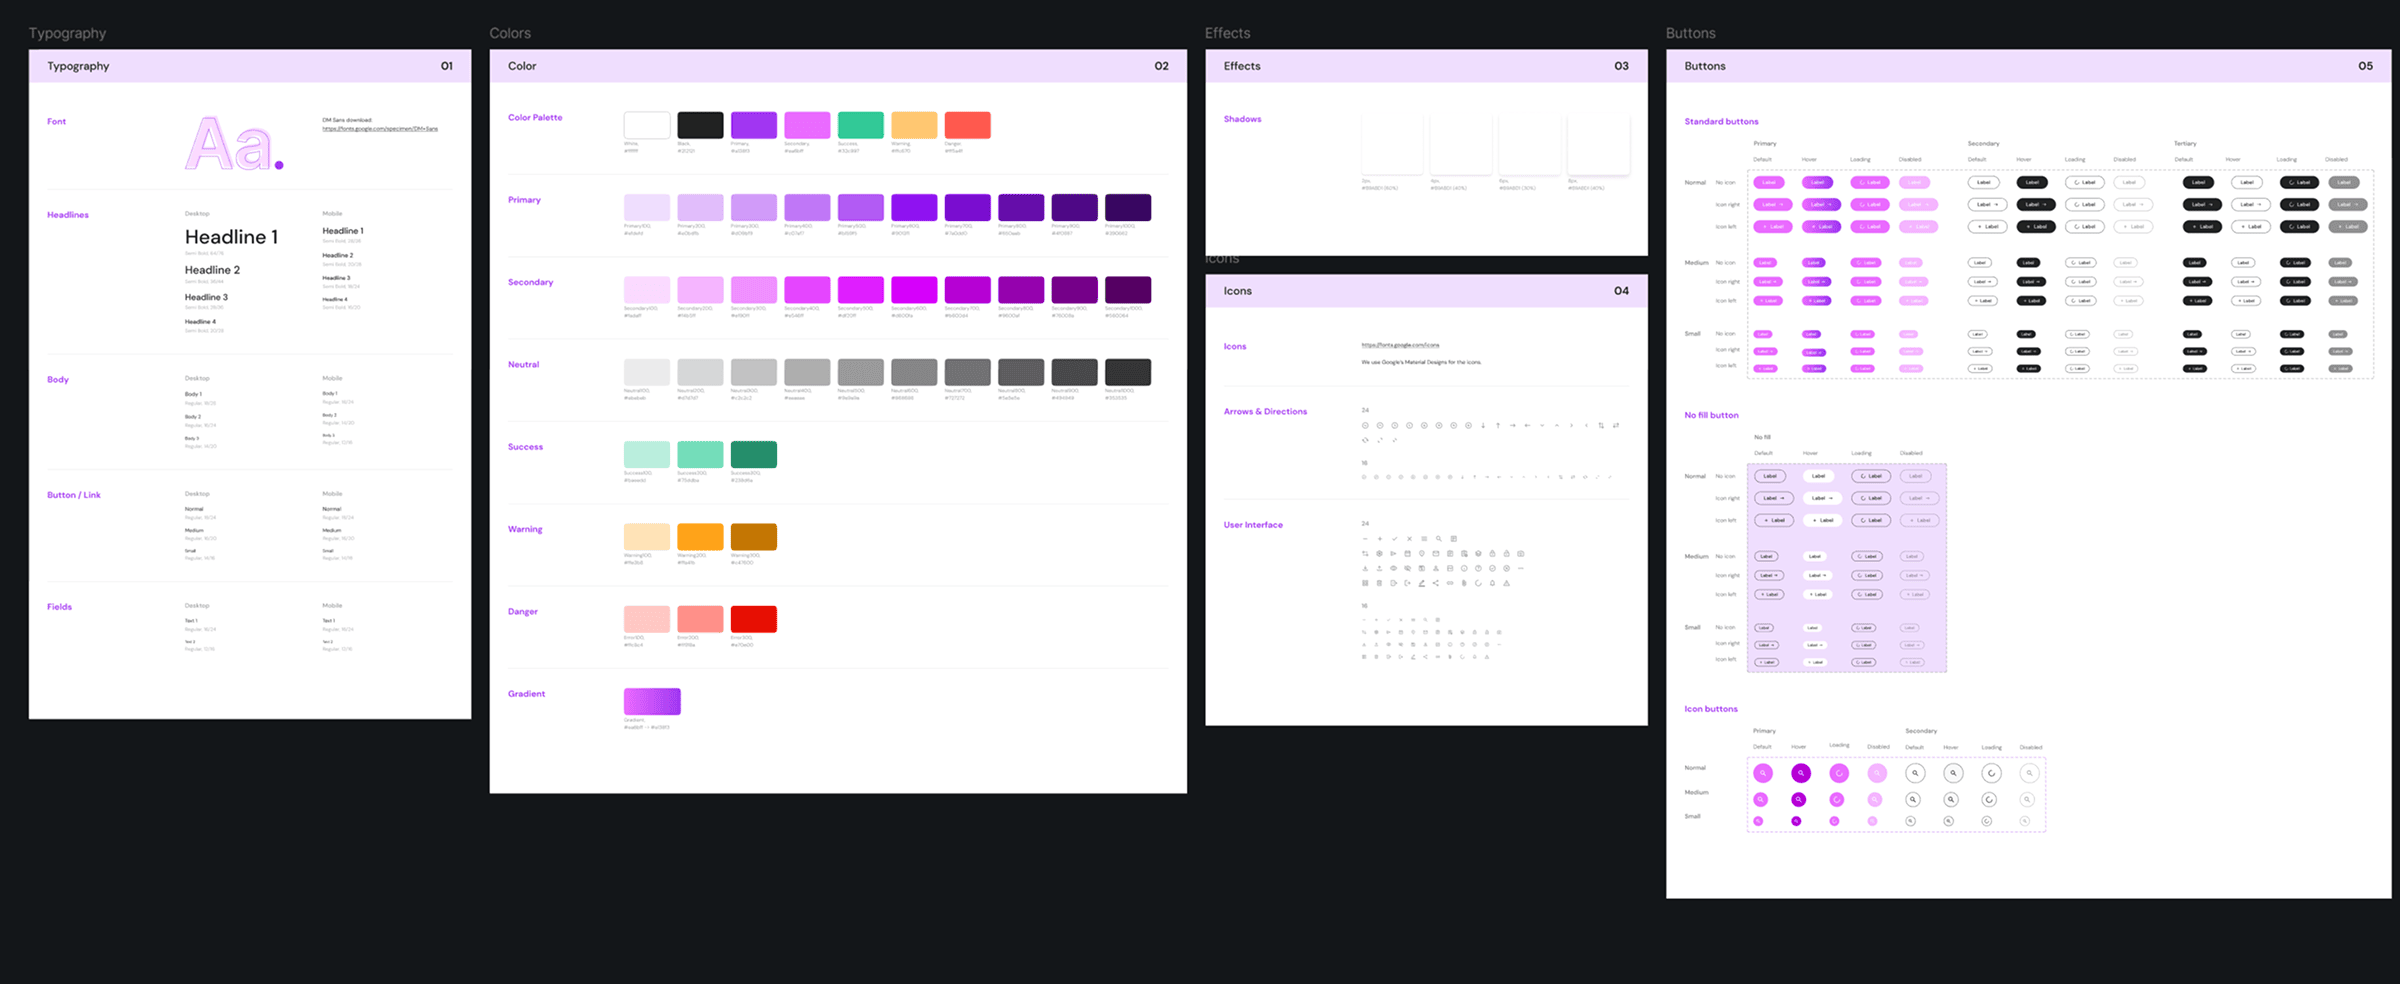Click the Headline 1 text sample
The width and height of the screenshot is (2400, 984).
tap(232, 237)
